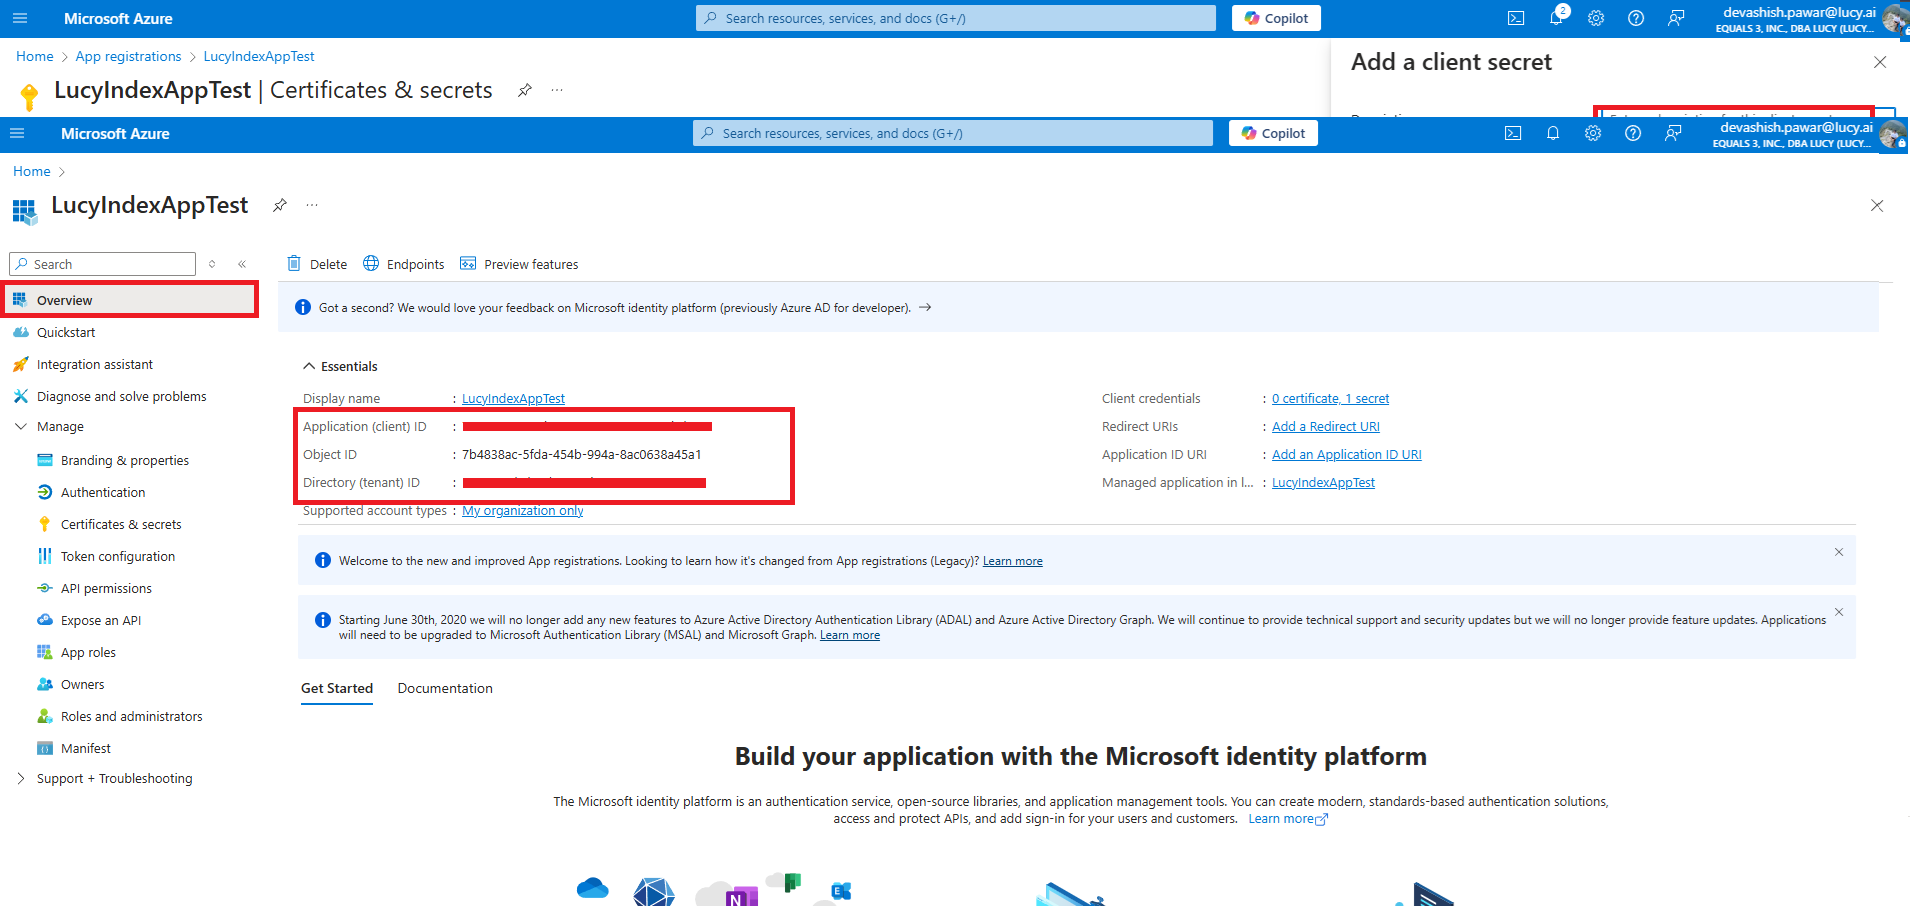Select the Get Started tab
Screen dimensions: 1910x906
337,688
